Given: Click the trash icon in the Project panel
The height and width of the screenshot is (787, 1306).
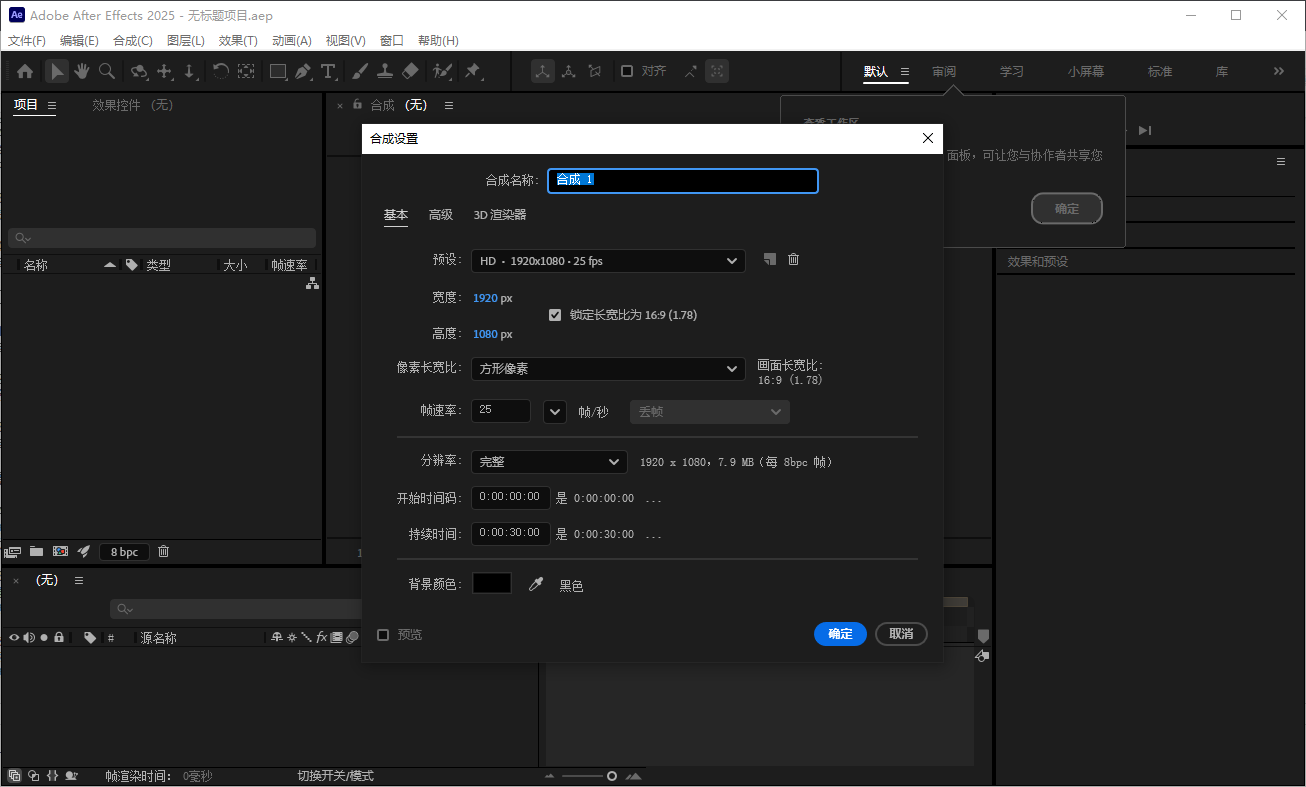Looking at the screenshot, I should [x=164, y=551].
